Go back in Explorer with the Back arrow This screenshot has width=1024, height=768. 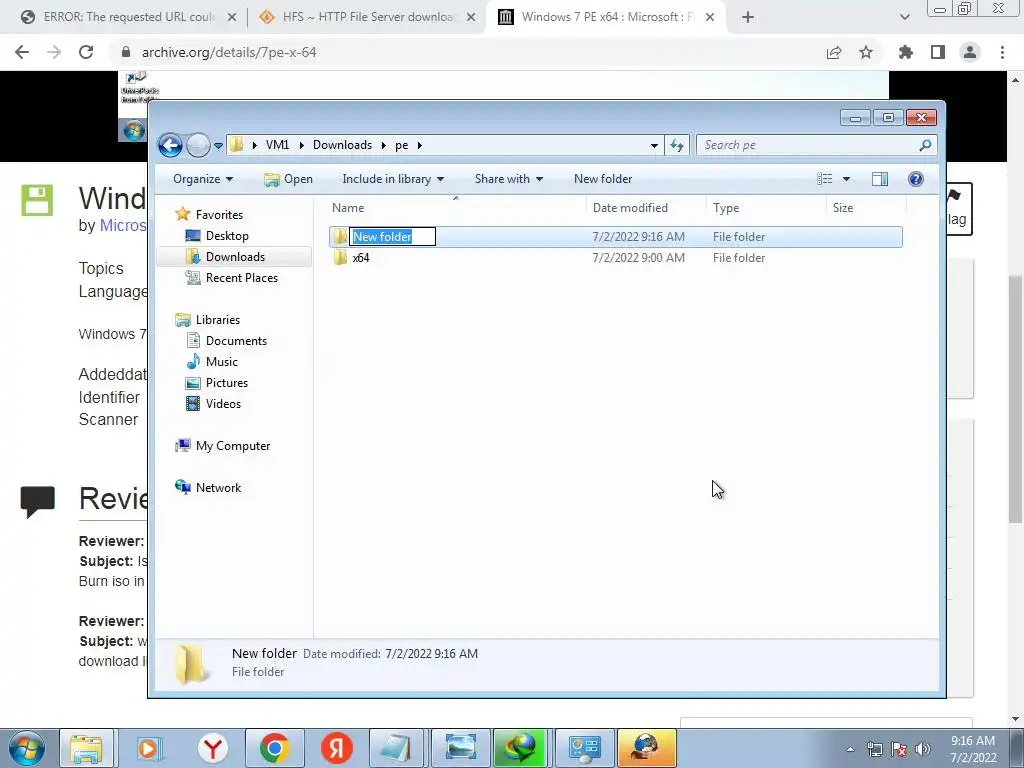tap(170, 145)
